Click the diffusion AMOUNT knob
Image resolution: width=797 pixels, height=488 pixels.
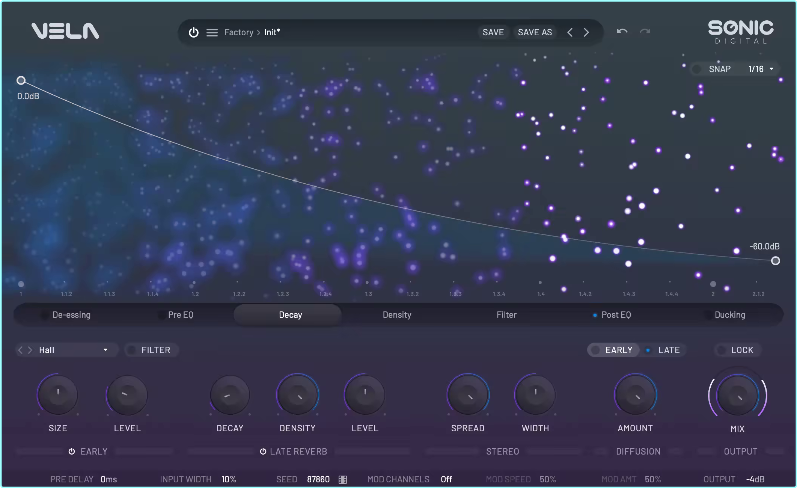(x=635, y=395)
